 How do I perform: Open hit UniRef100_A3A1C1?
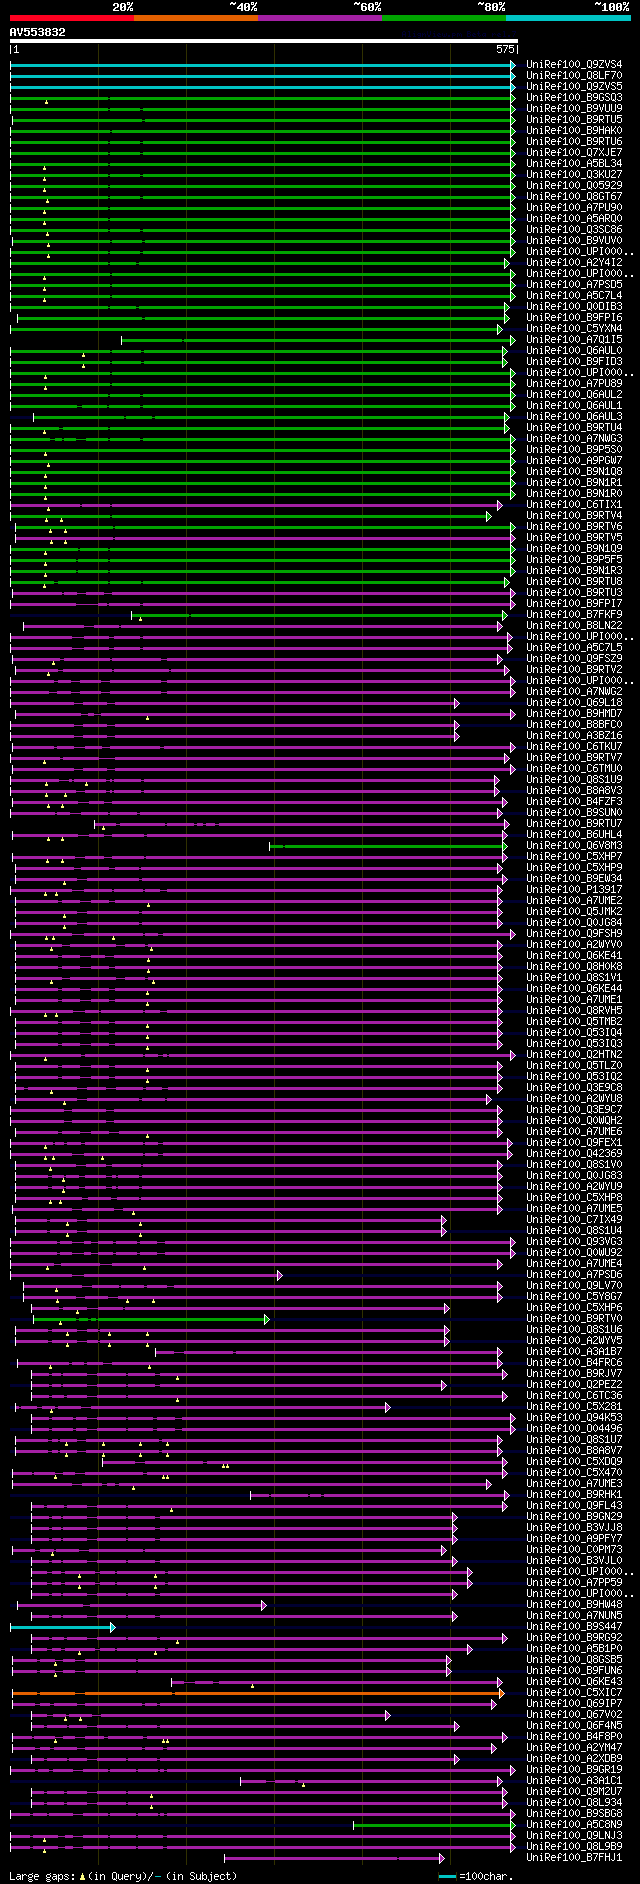tap(574, 1780)
